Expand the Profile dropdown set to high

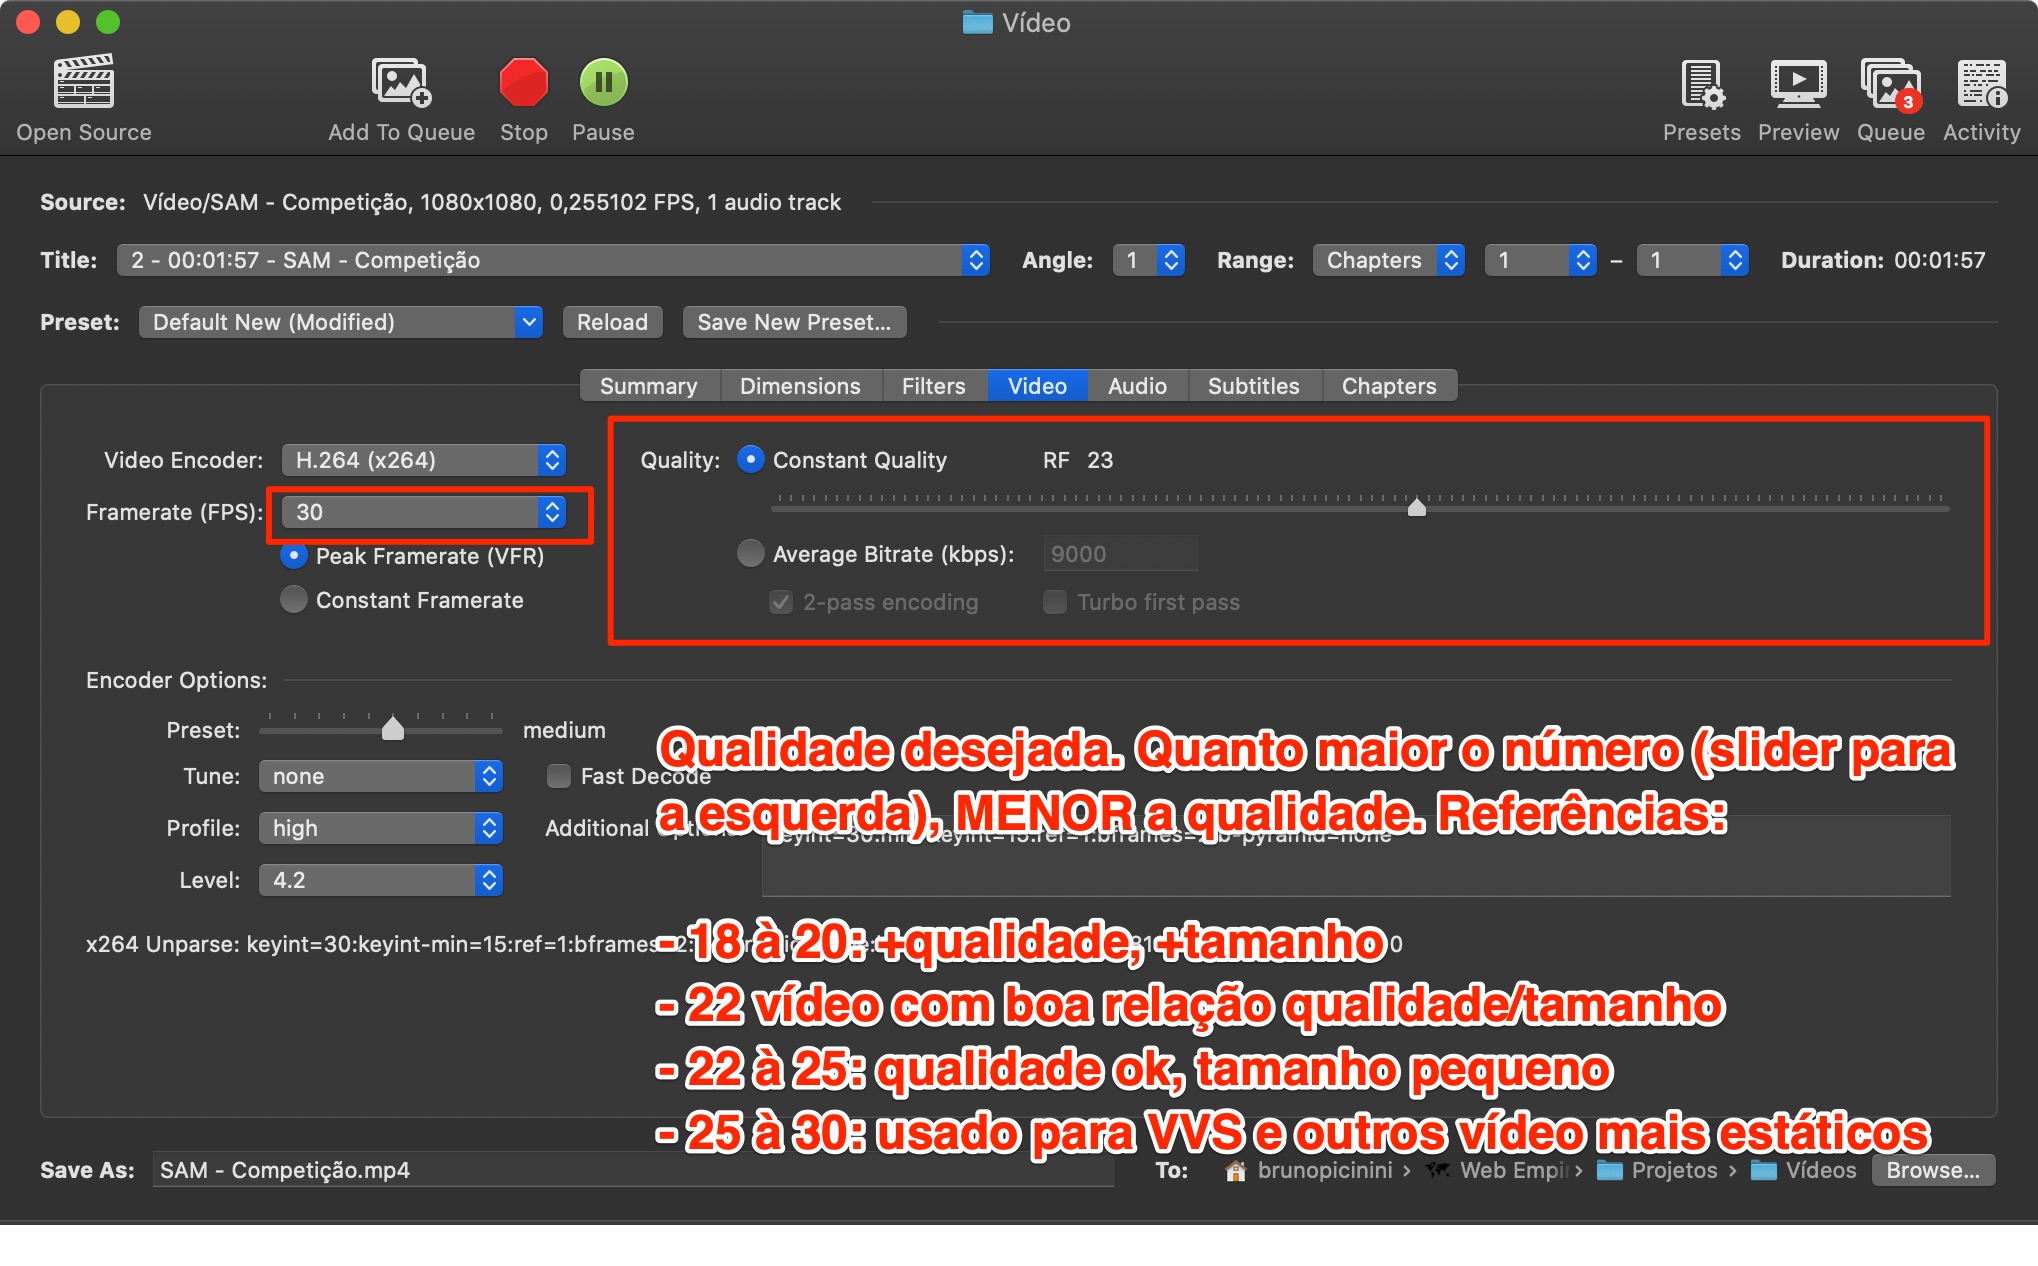pyautogui.click(x=380, y=828)
